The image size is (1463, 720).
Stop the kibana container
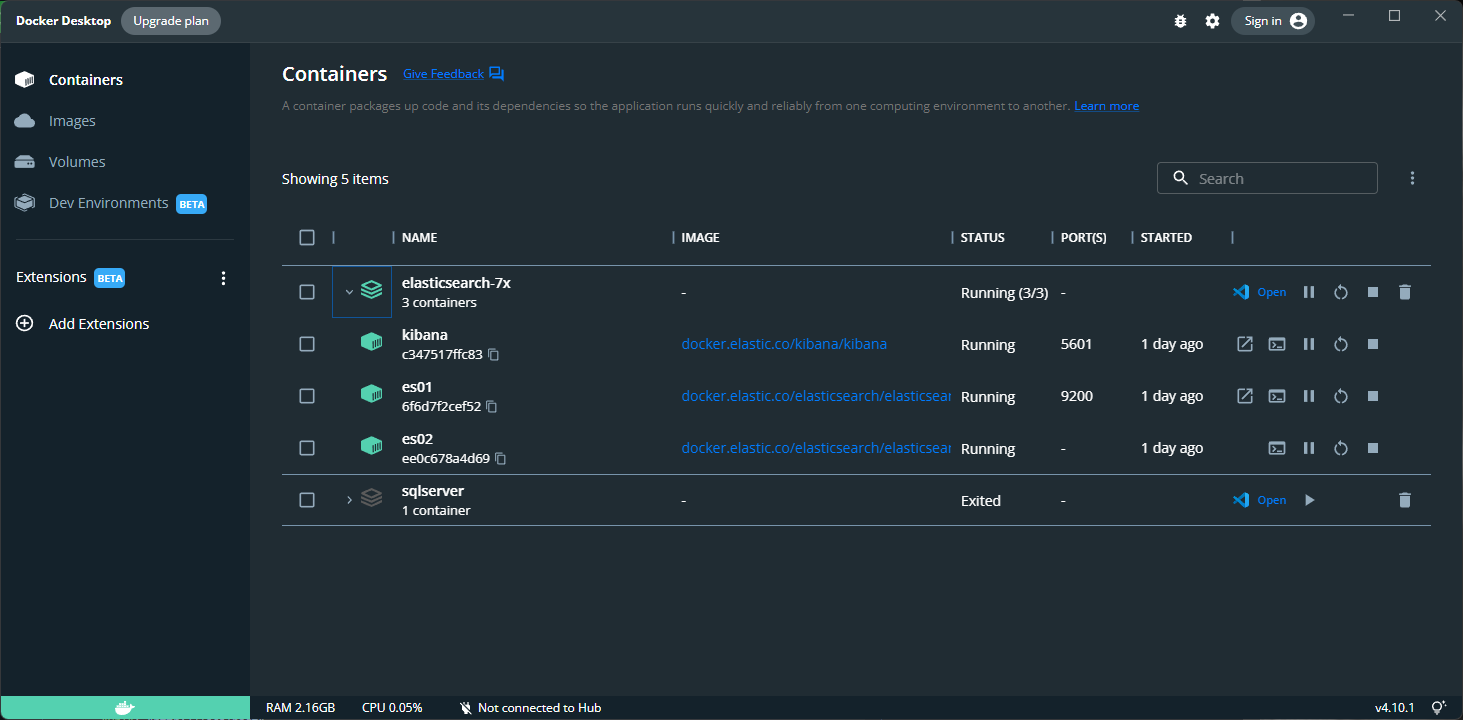point(1373,344)
